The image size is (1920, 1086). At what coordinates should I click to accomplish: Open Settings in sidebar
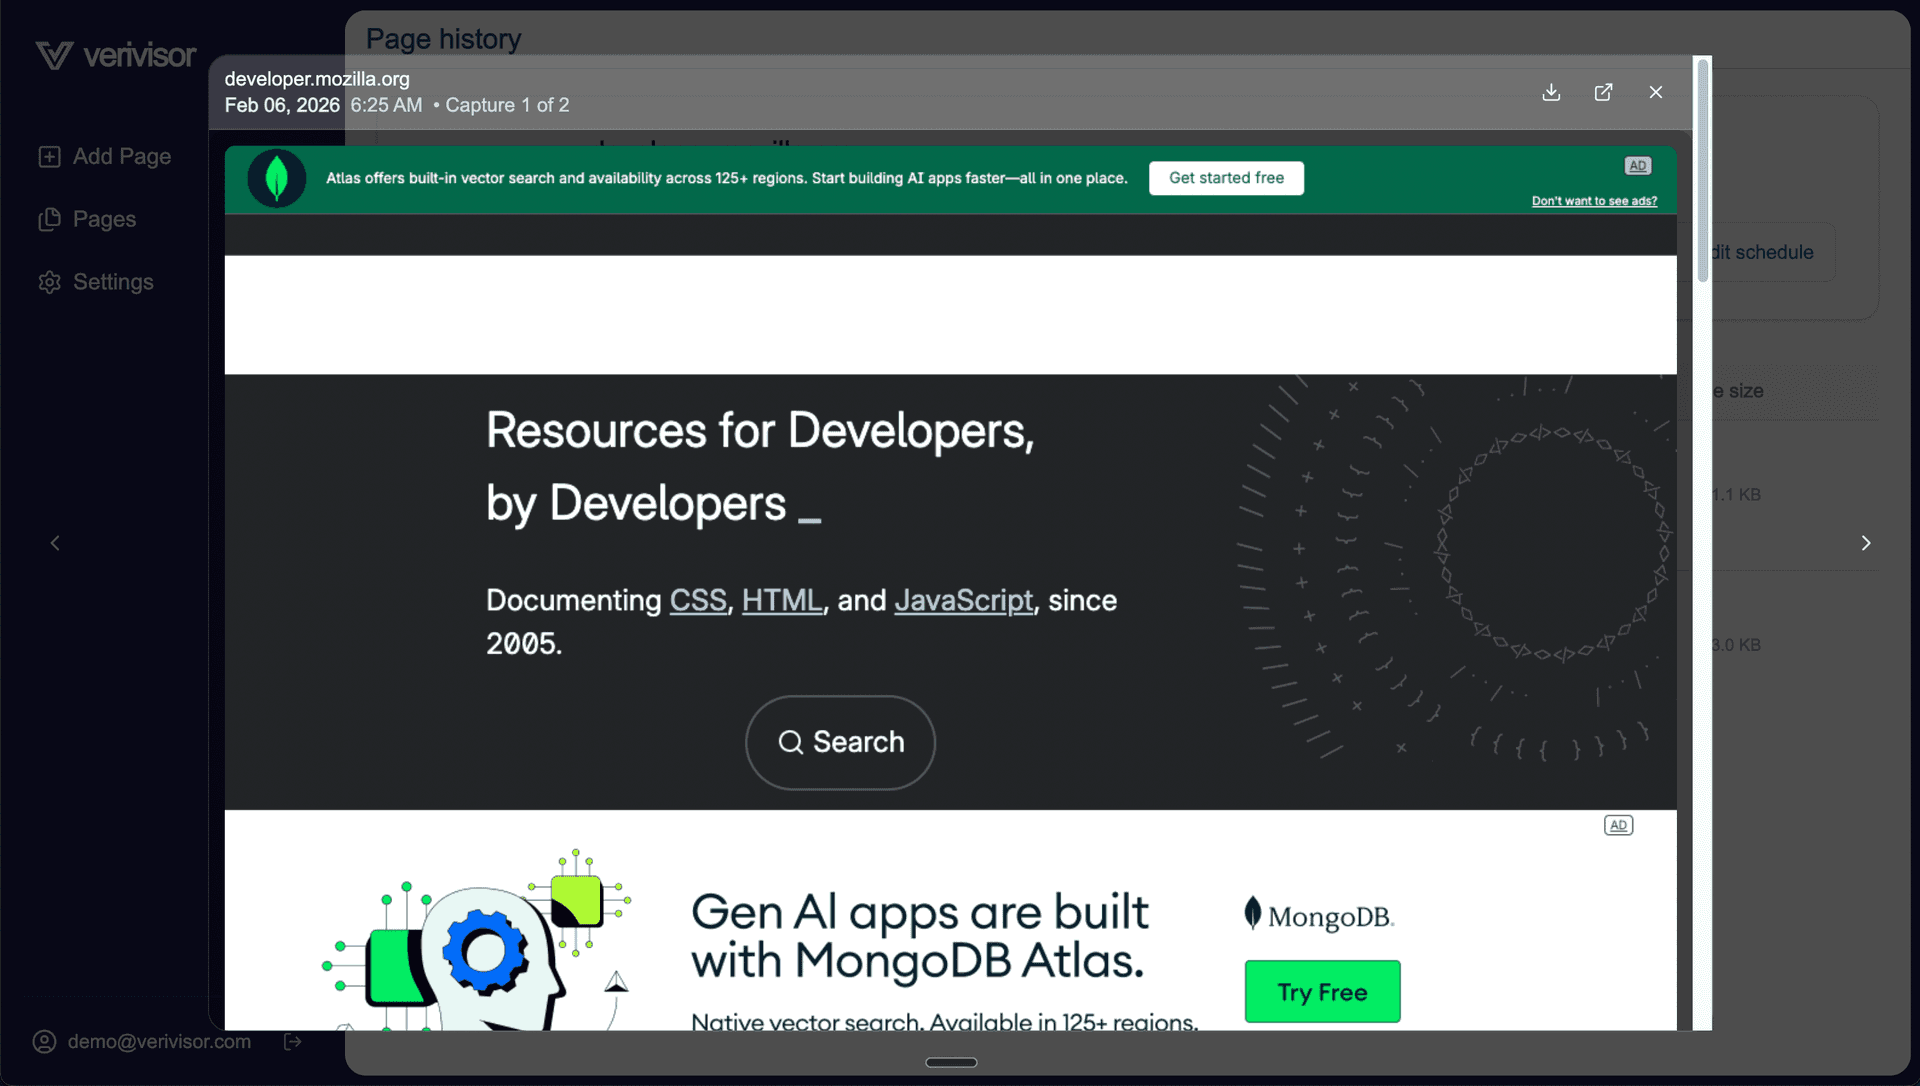pyautogui.click(x=97, y=282)
